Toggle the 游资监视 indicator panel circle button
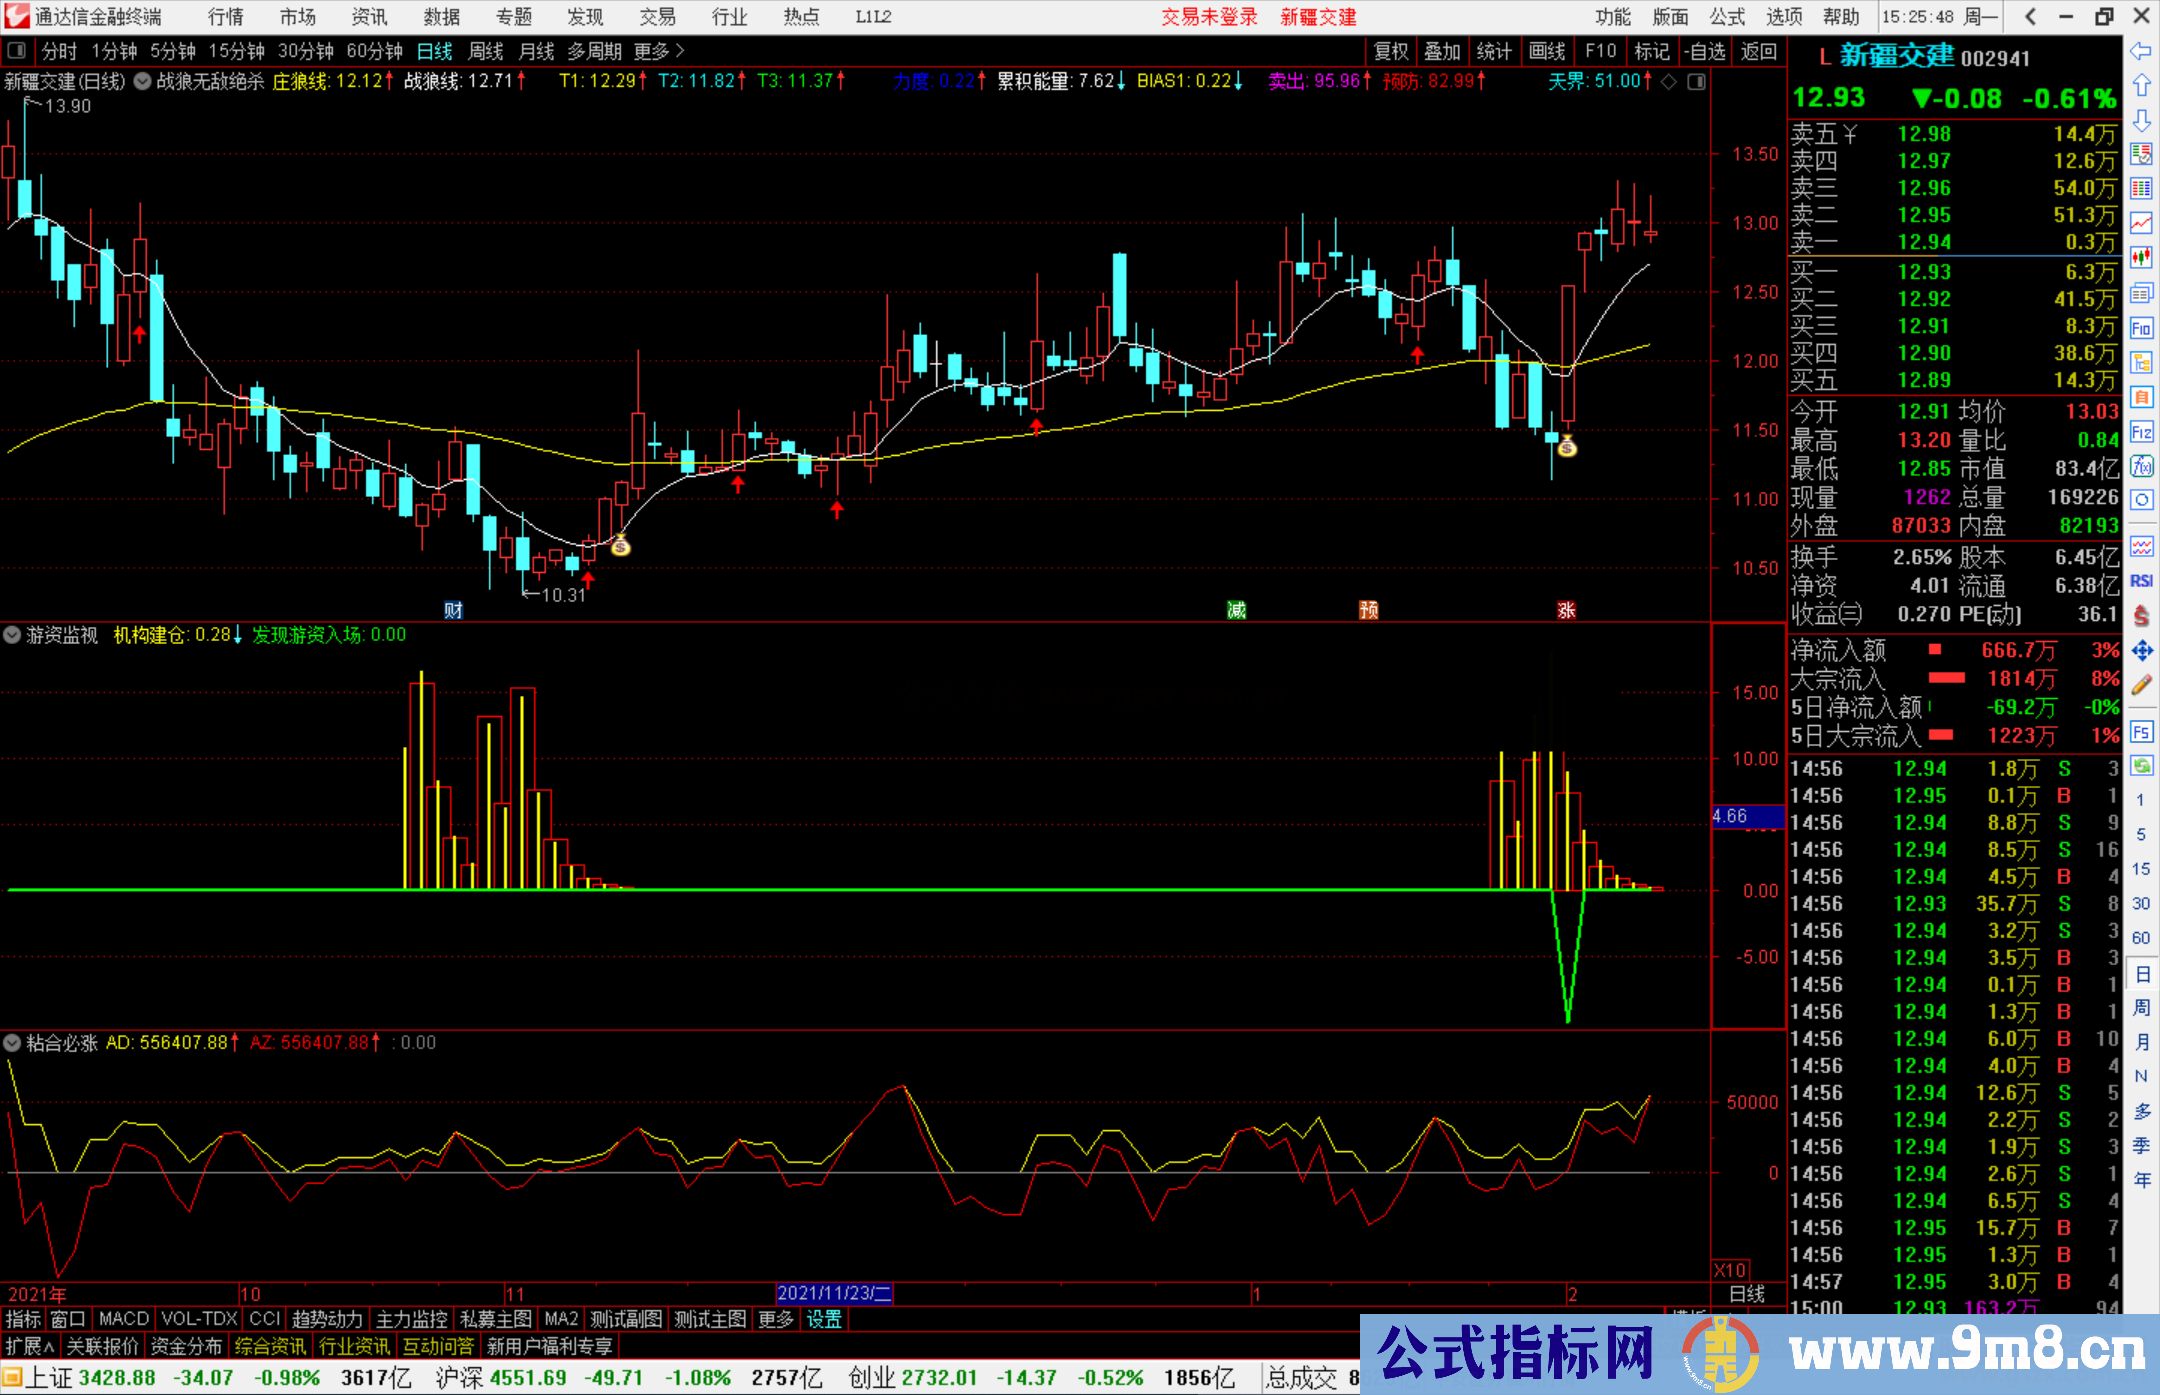The height and width of the screenshot is (1395, 2160). tap(12, 635)
